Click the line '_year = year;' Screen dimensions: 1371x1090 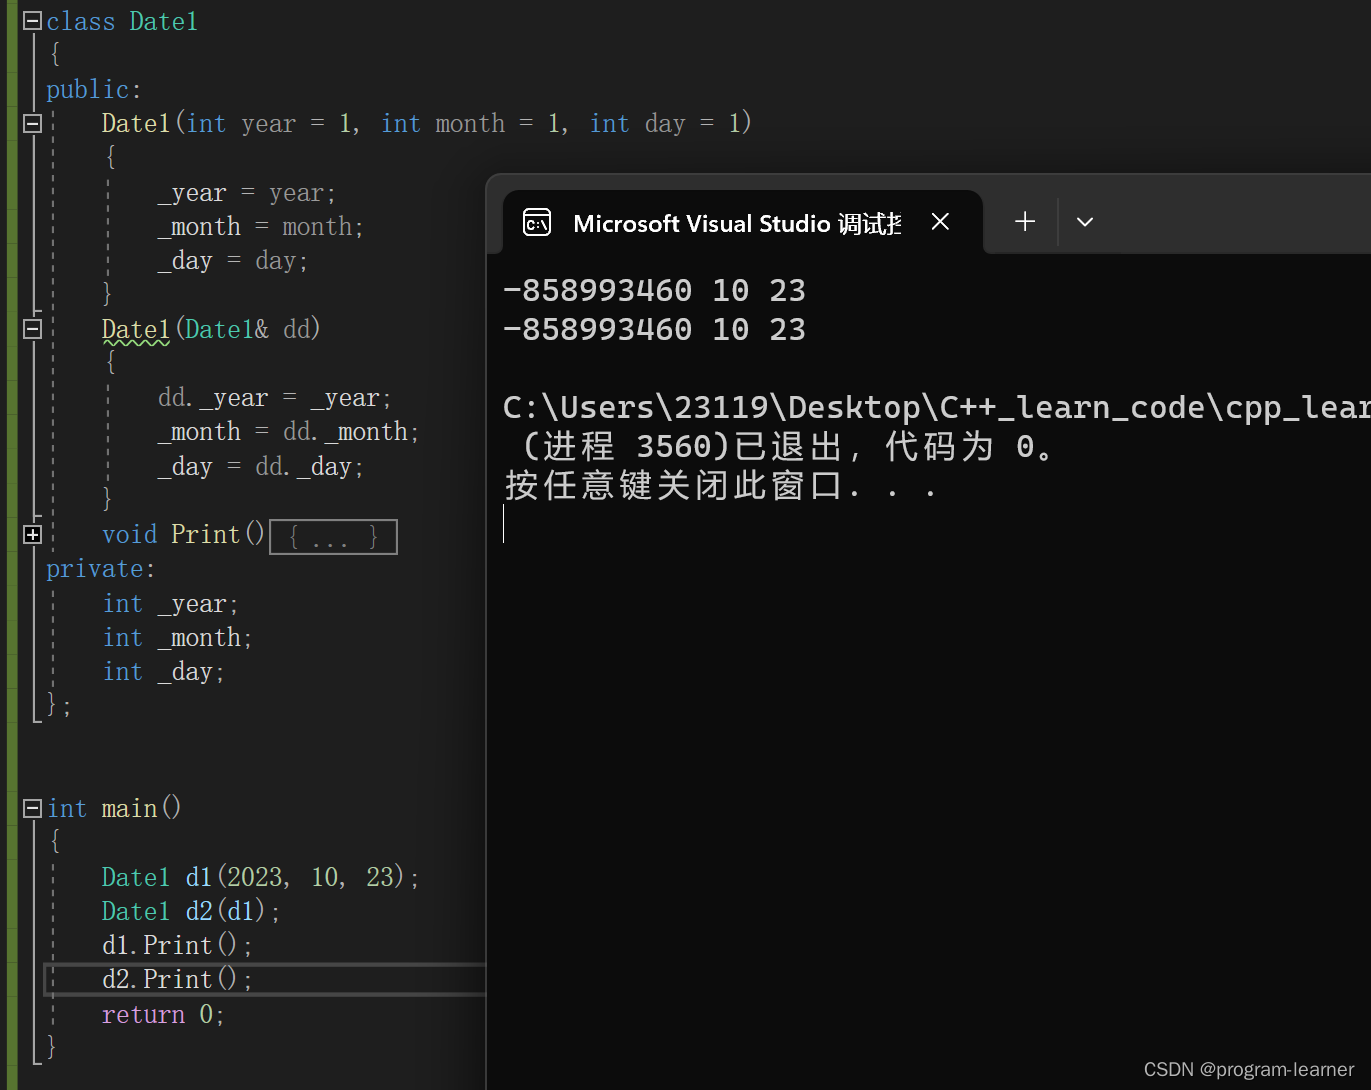pyautogui.click(x=247, y=193)
